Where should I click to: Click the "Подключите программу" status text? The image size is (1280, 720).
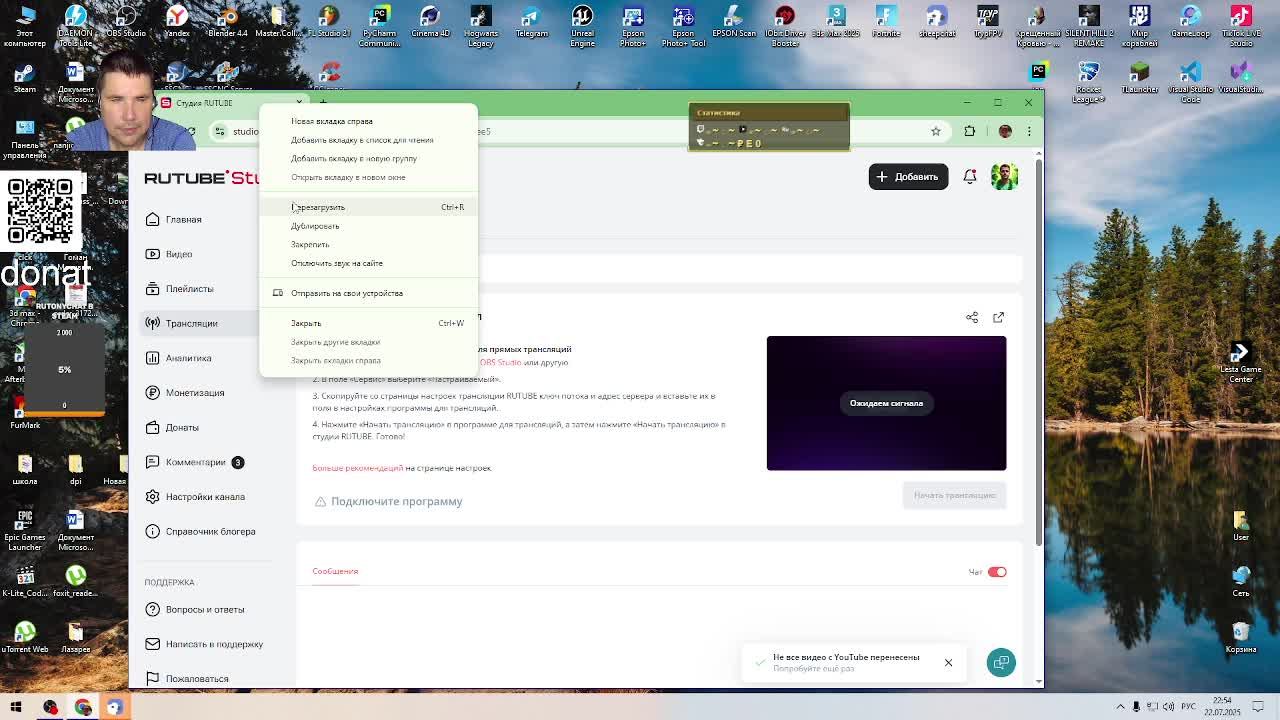click(x=396, y=501)
